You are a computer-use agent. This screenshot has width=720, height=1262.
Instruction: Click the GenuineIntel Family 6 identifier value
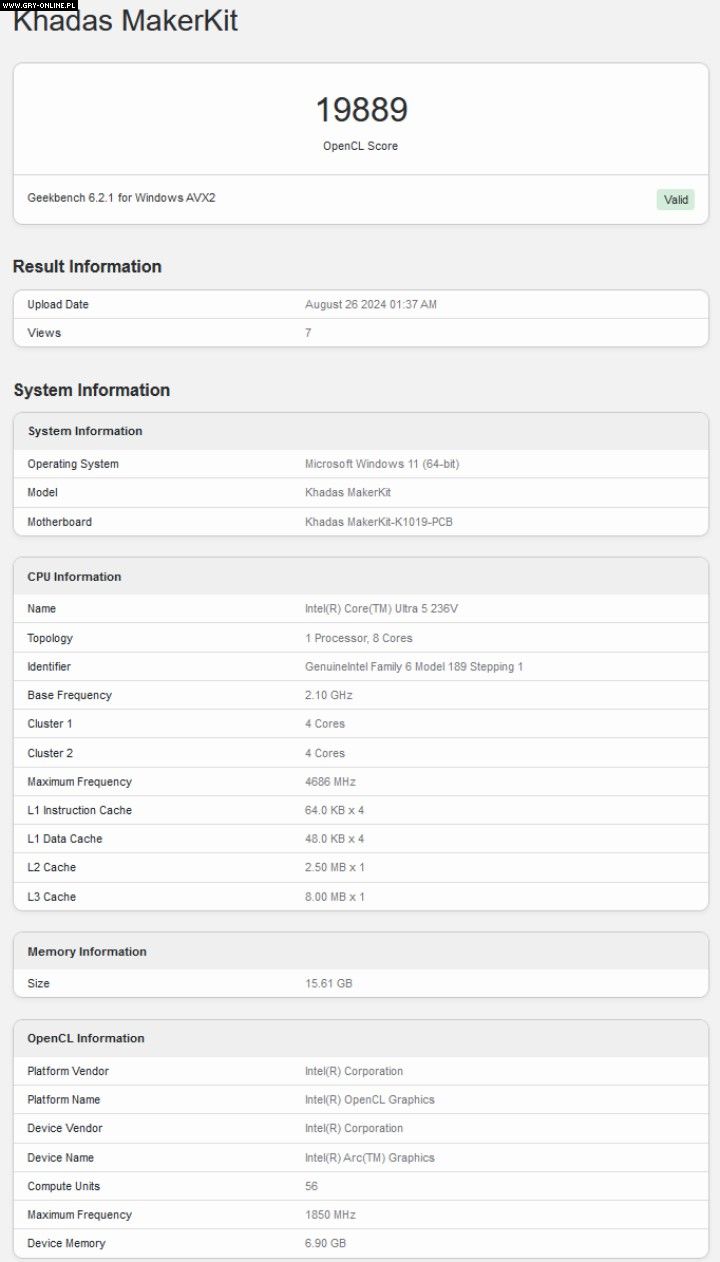413,667
